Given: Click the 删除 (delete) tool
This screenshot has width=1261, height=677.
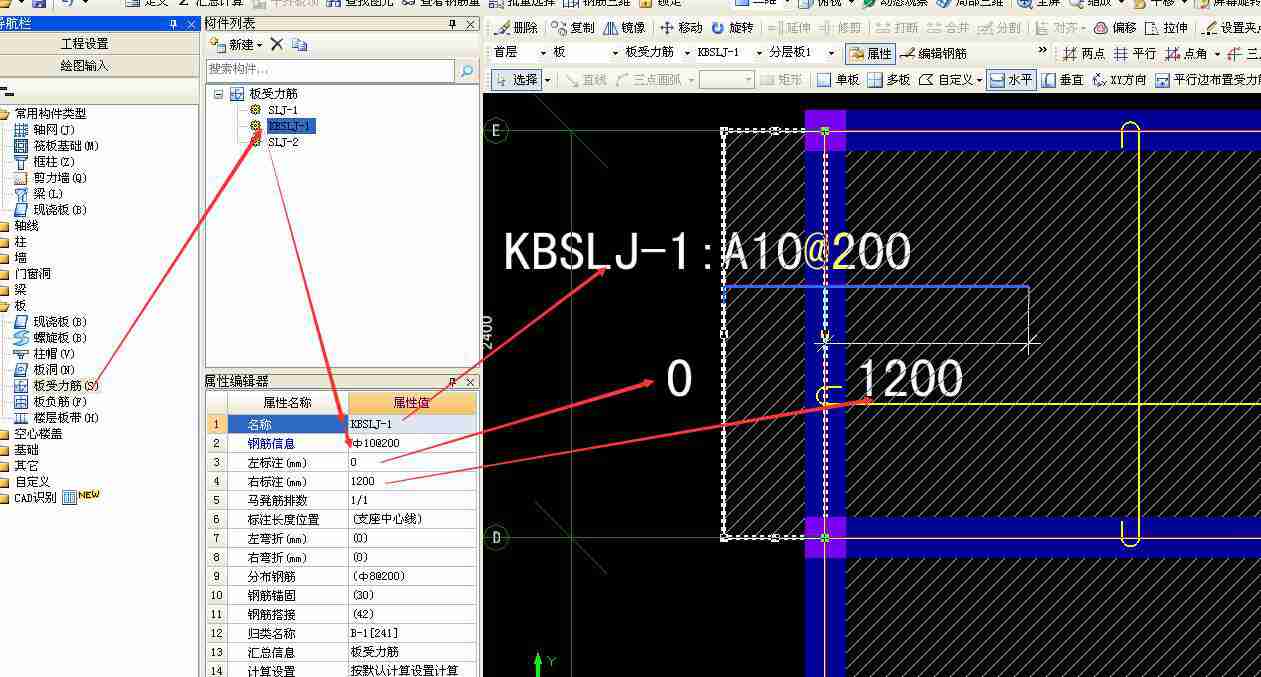Looking at the screenshot, I should coord(516,28).
